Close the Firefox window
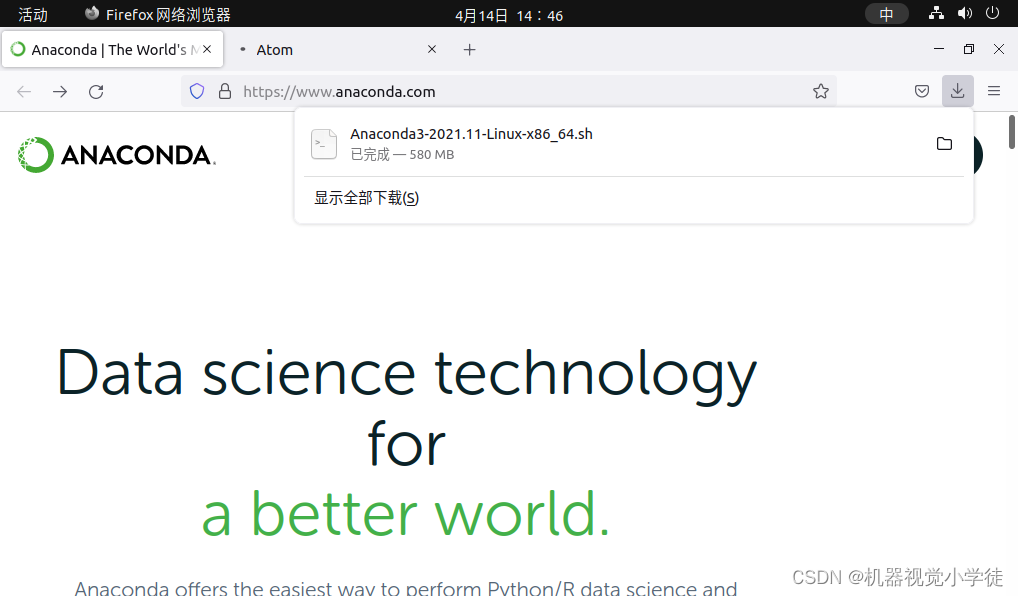 click(x=999, y=49)
